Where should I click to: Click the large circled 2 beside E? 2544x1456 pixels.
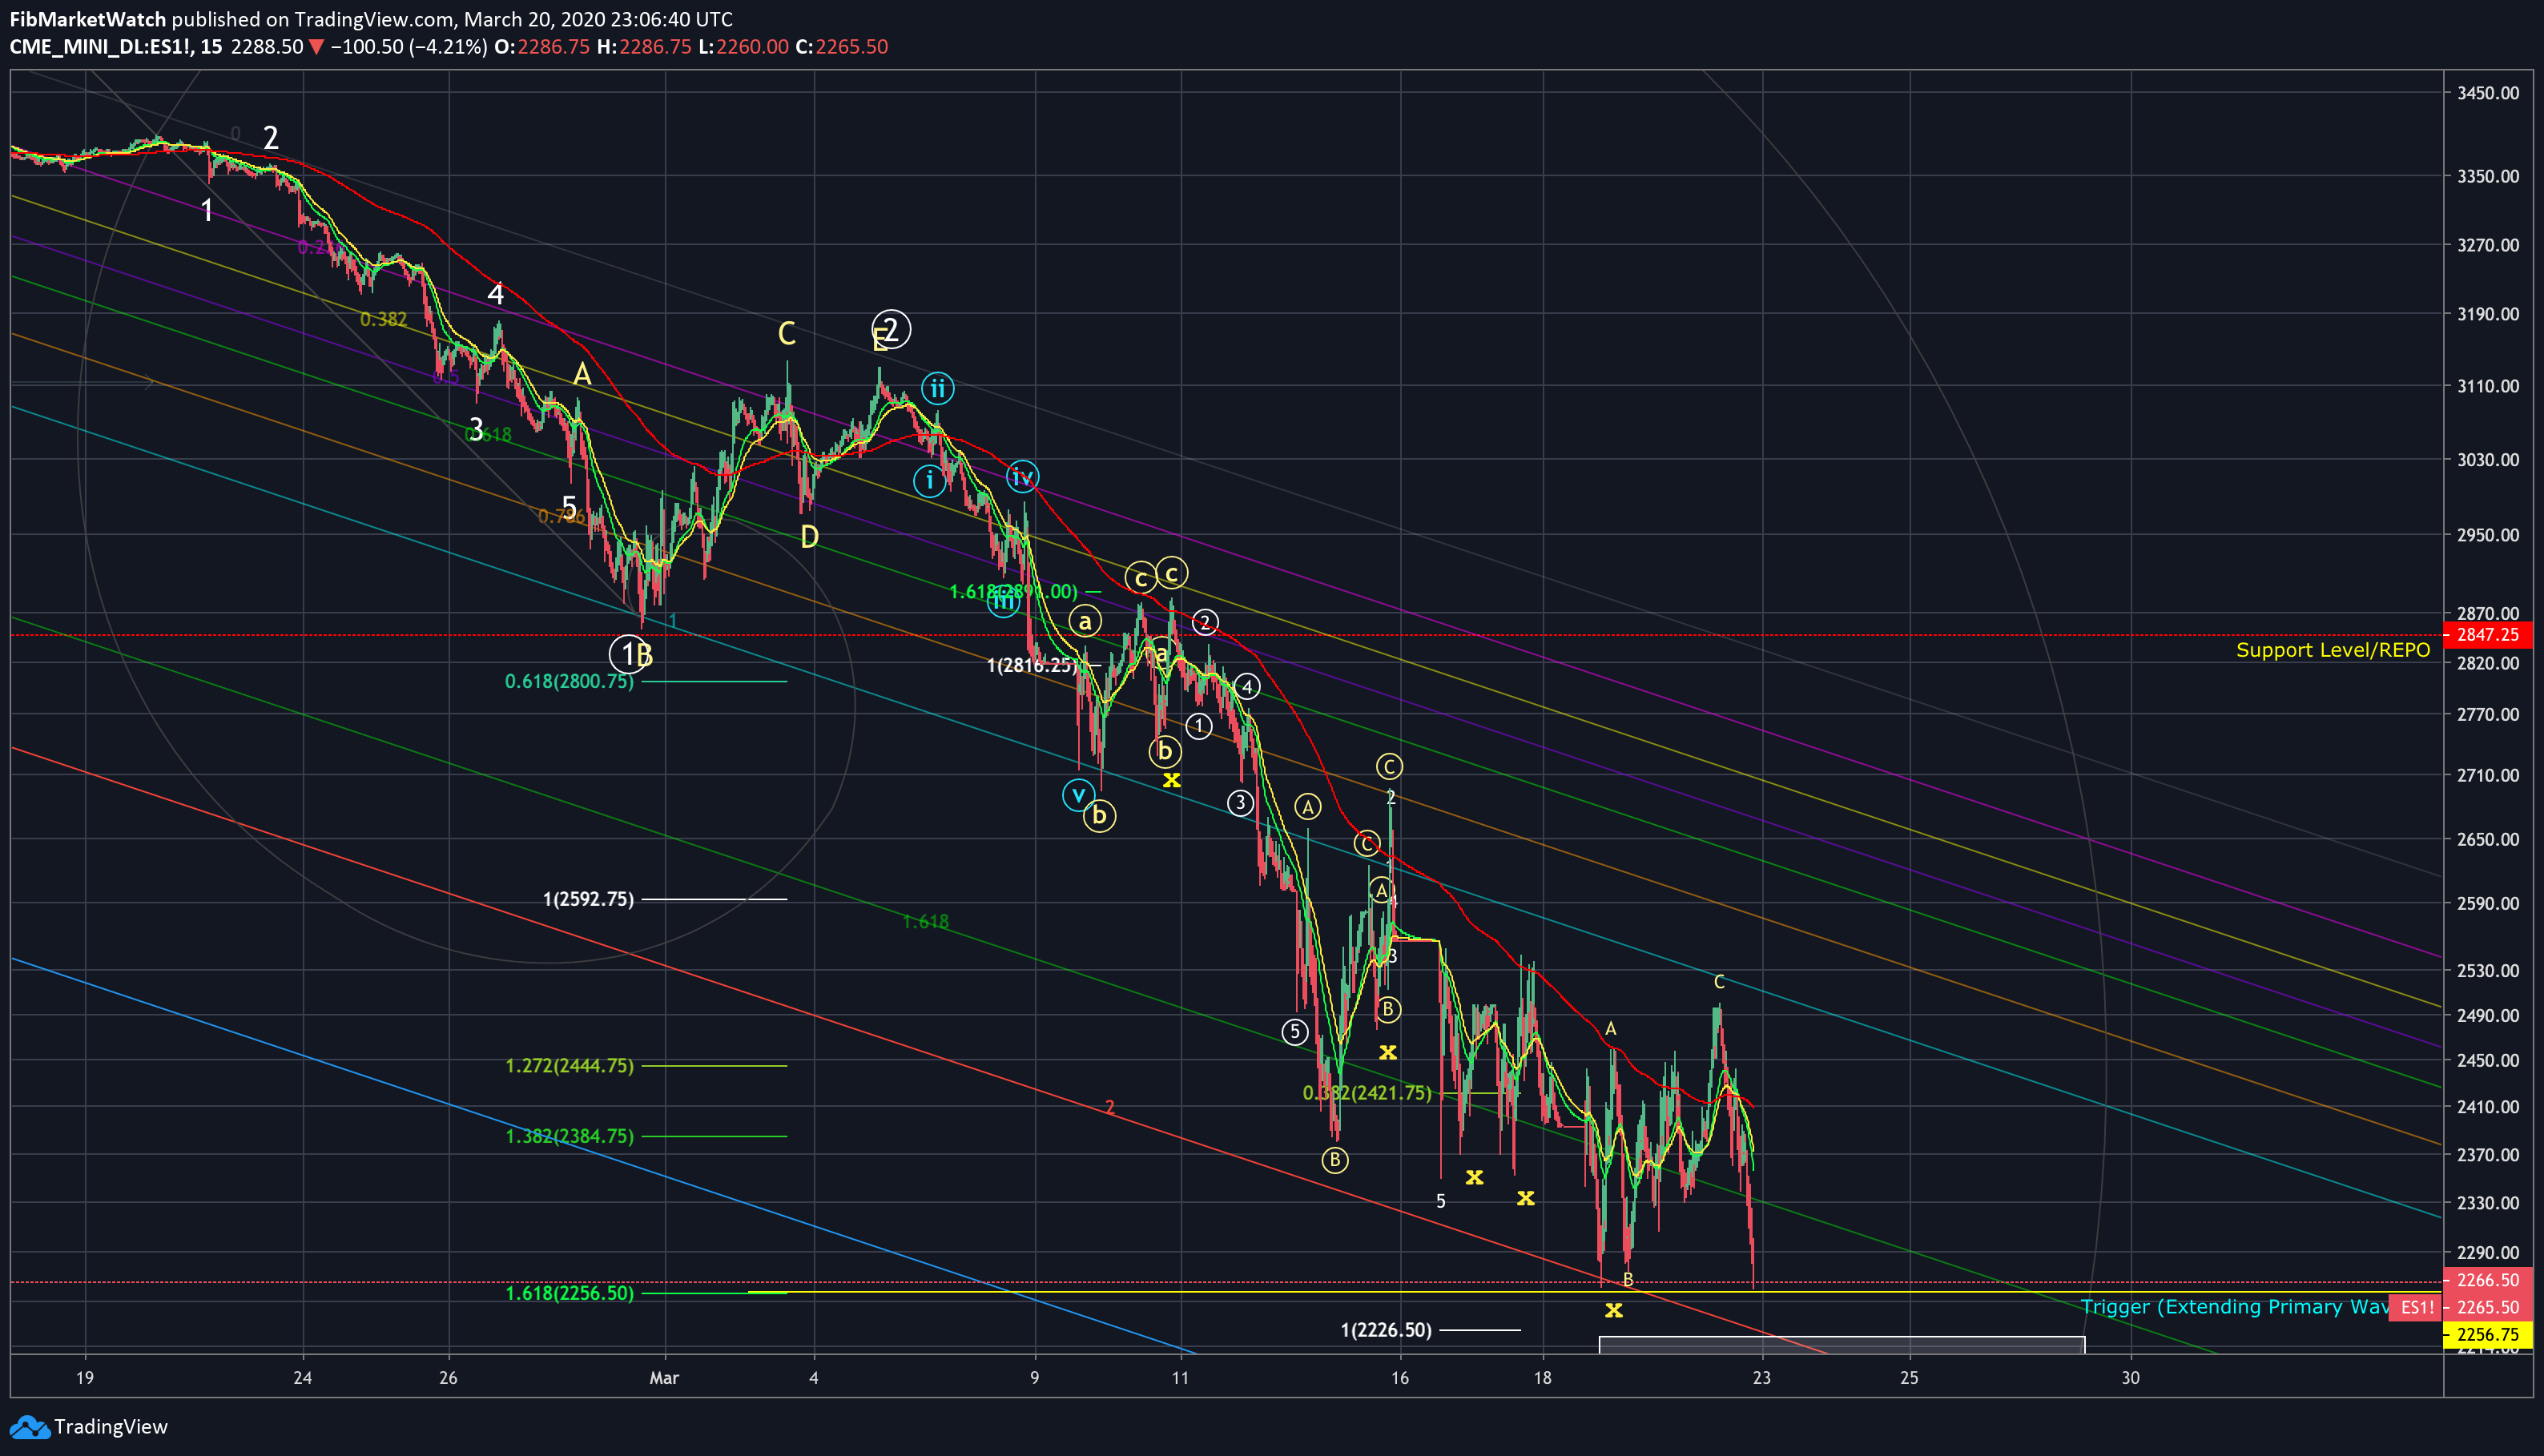coord(891,329)
